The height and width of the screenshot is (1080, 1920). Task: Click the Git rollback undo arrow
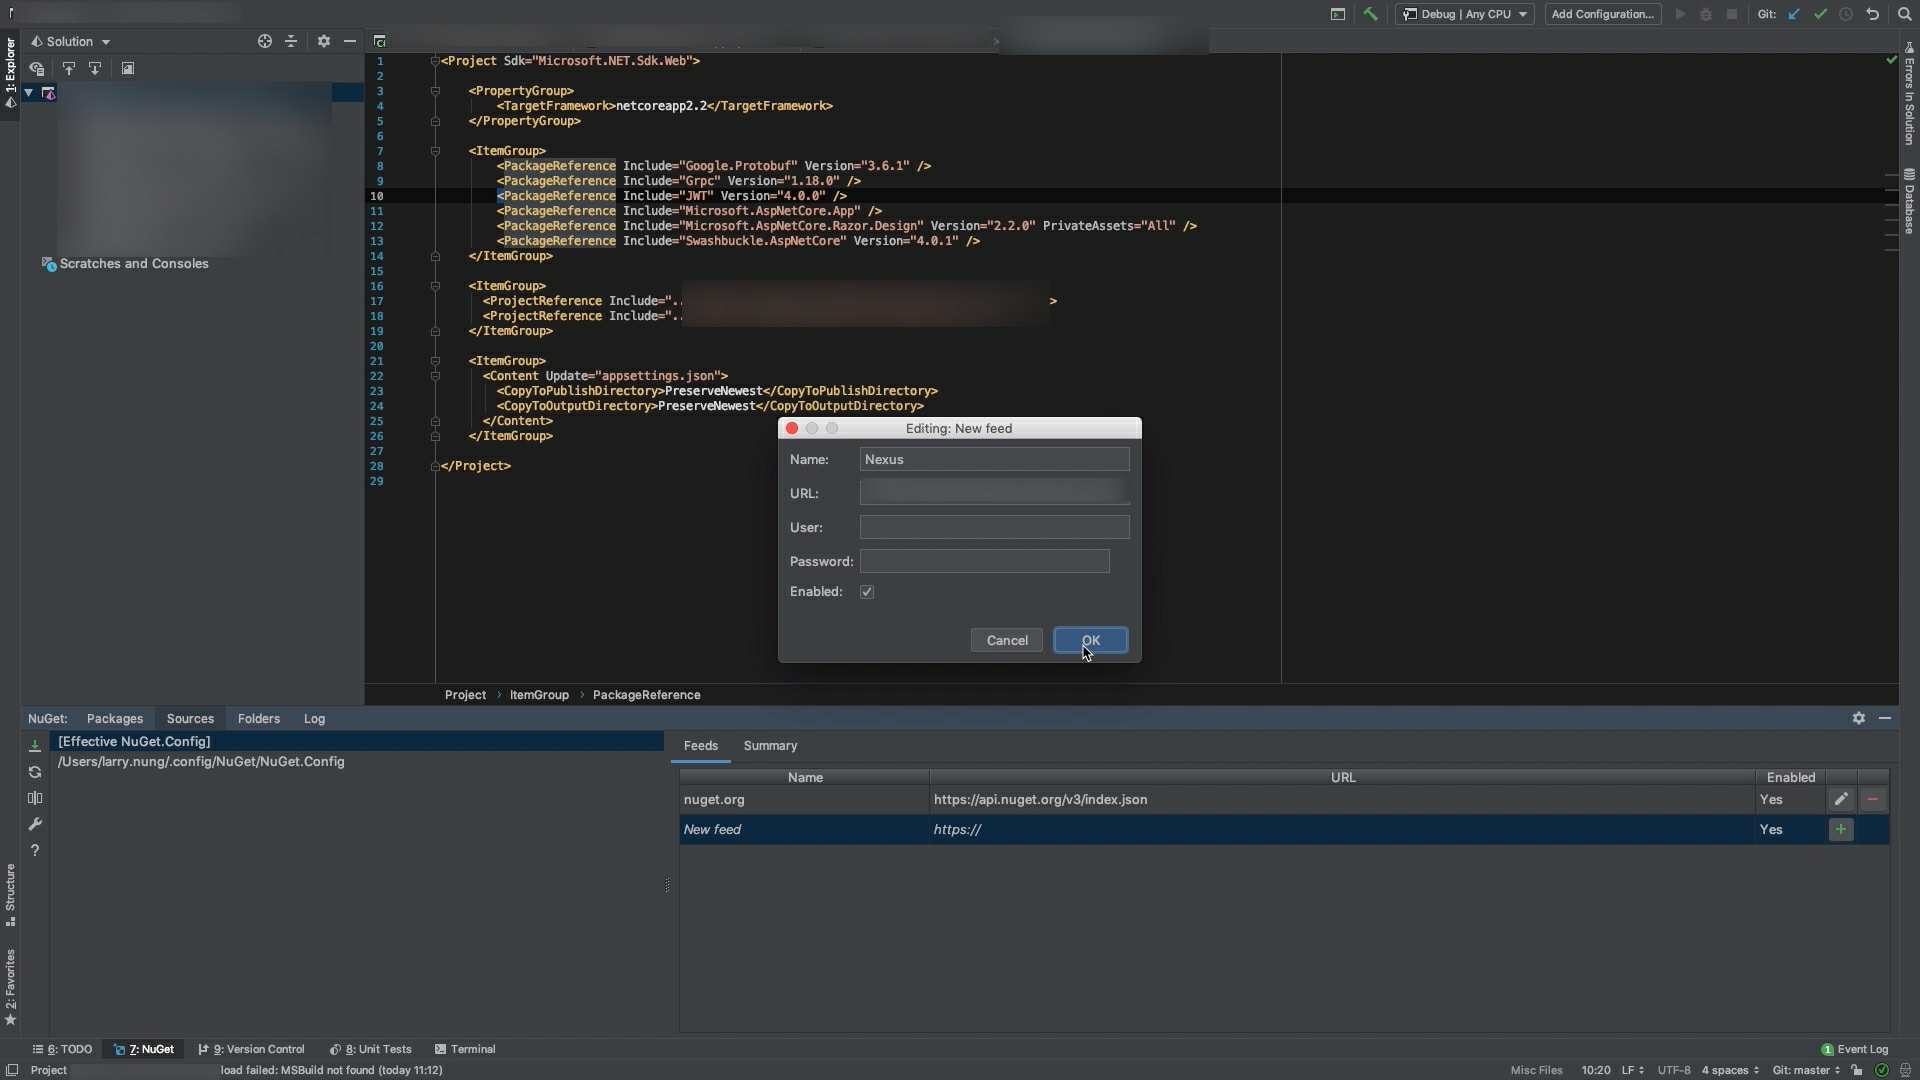tap(1873, 14)
